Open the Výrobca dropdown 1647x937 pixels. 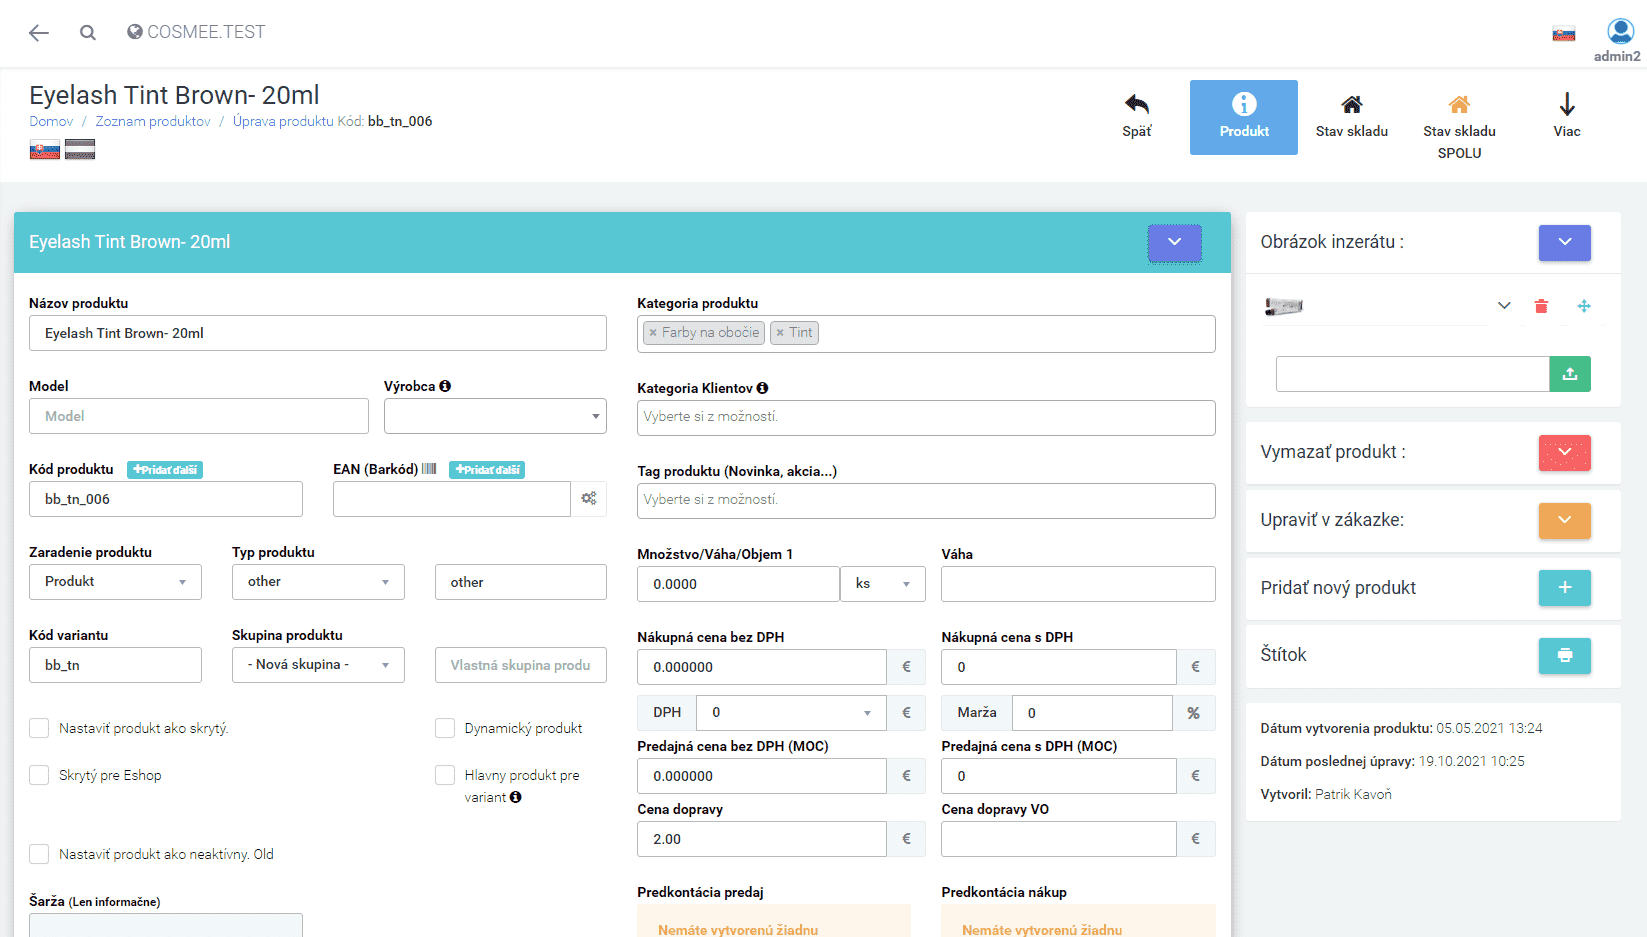495,416
